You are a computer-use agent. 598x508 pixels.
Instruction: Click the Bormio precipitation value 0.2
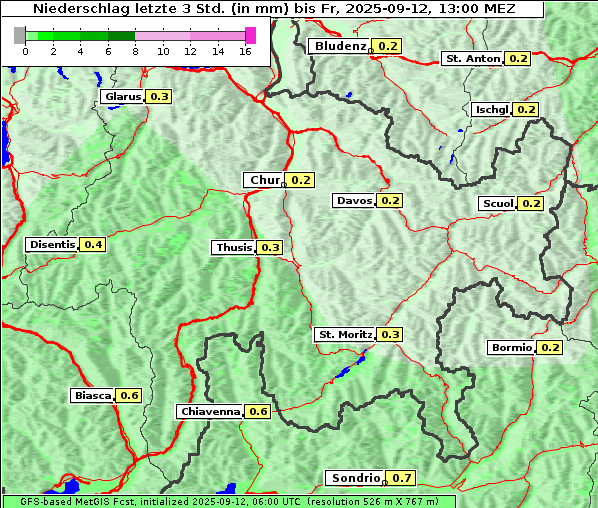click(550, 348)
